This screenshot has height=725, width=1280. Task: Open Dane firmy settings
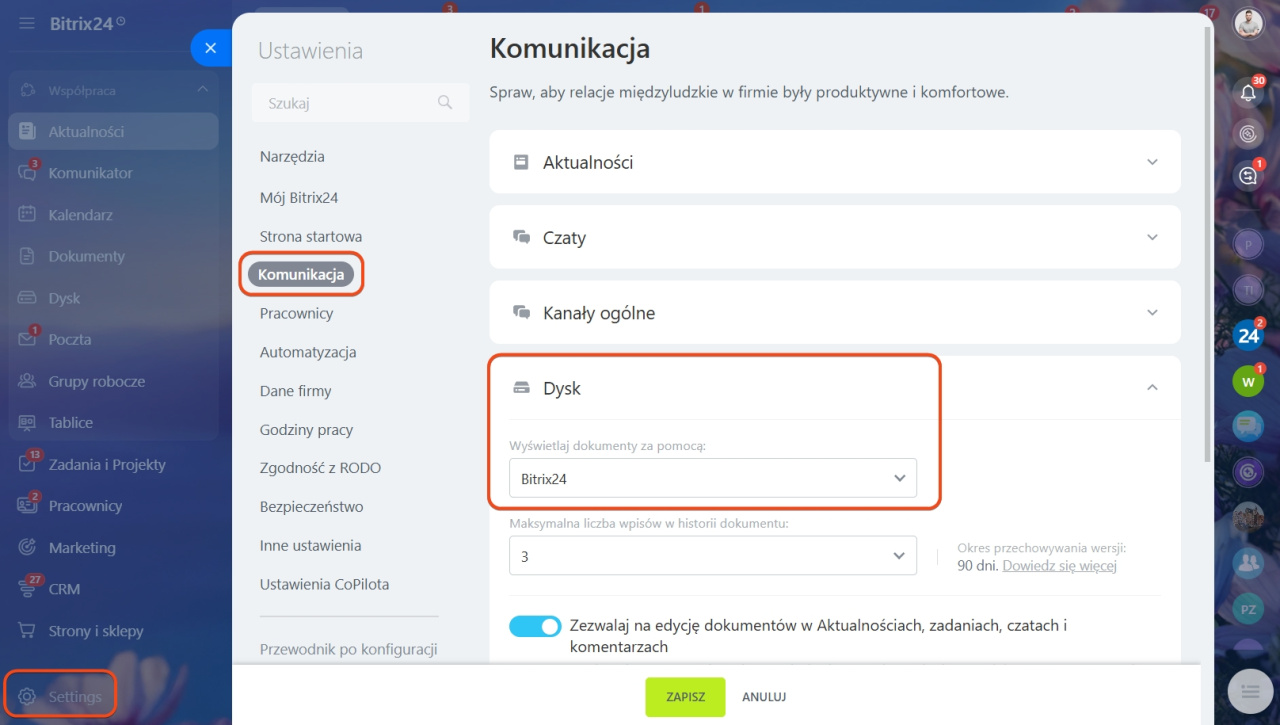pyautogui.click(x=295, y=392)
